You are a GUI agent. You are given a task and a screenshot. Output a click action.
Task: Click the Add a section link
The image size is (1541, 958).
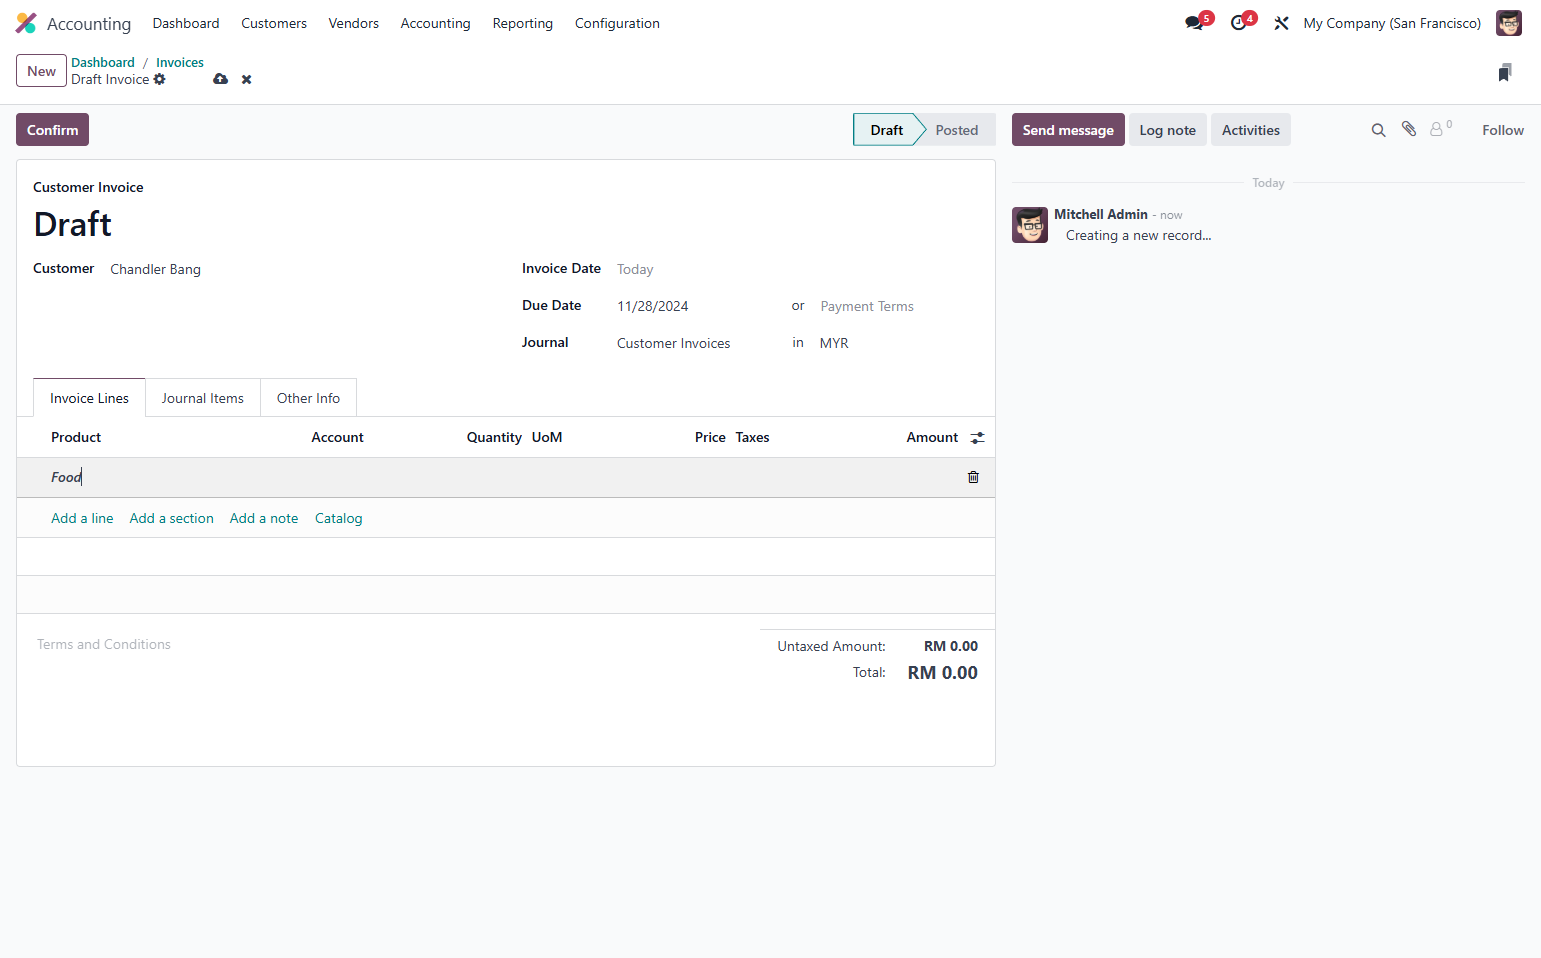pos(171,518)
